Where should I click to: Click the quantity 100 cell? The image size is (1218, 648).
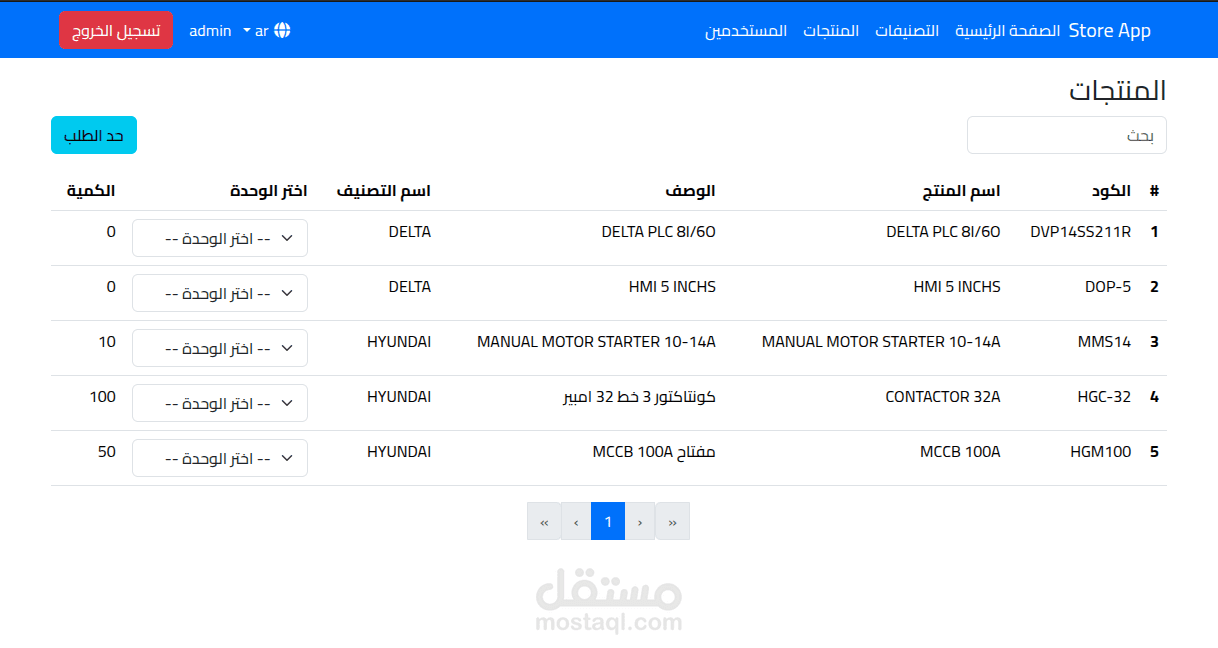(103, 397)
